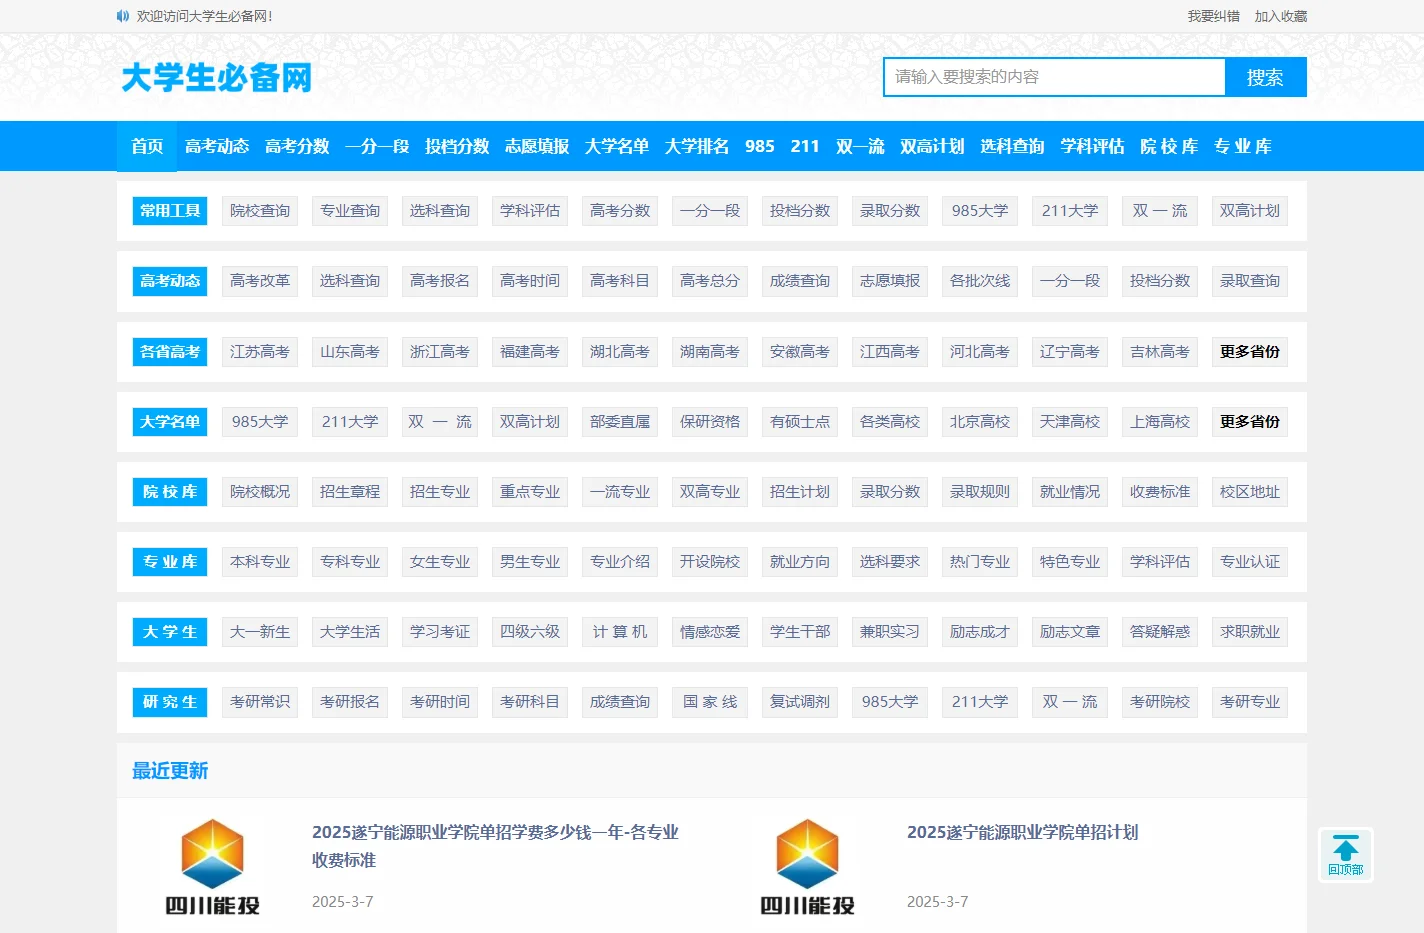
Task: Click the 最近更新 section heading
Action: point(170,771)
